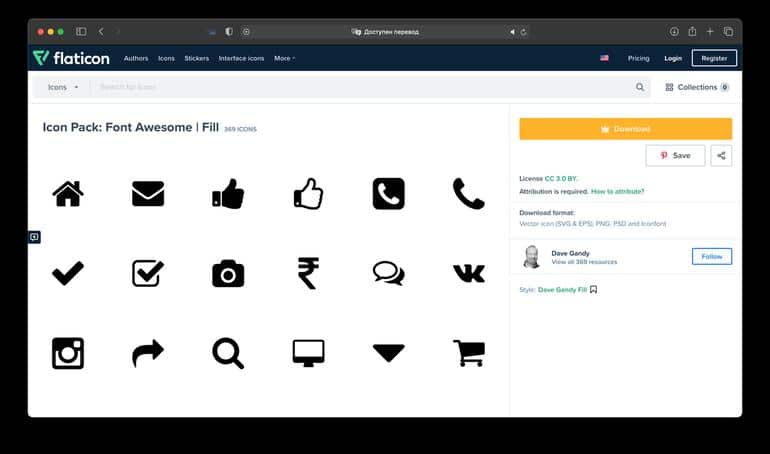This screenshot has width=770, height=454.
Task: Expand the Icons search type dropdown
Action: (62, 87)
